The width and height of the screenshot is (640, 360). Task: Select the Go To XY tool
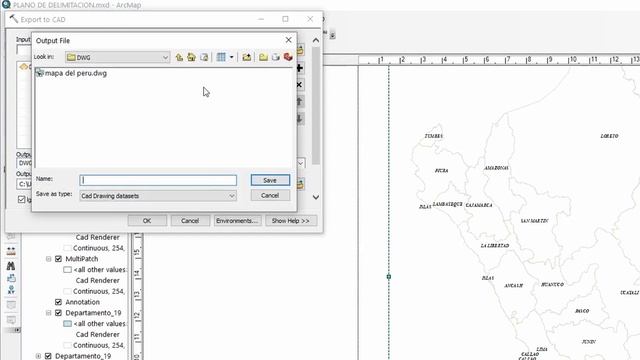tap(11, 290)
